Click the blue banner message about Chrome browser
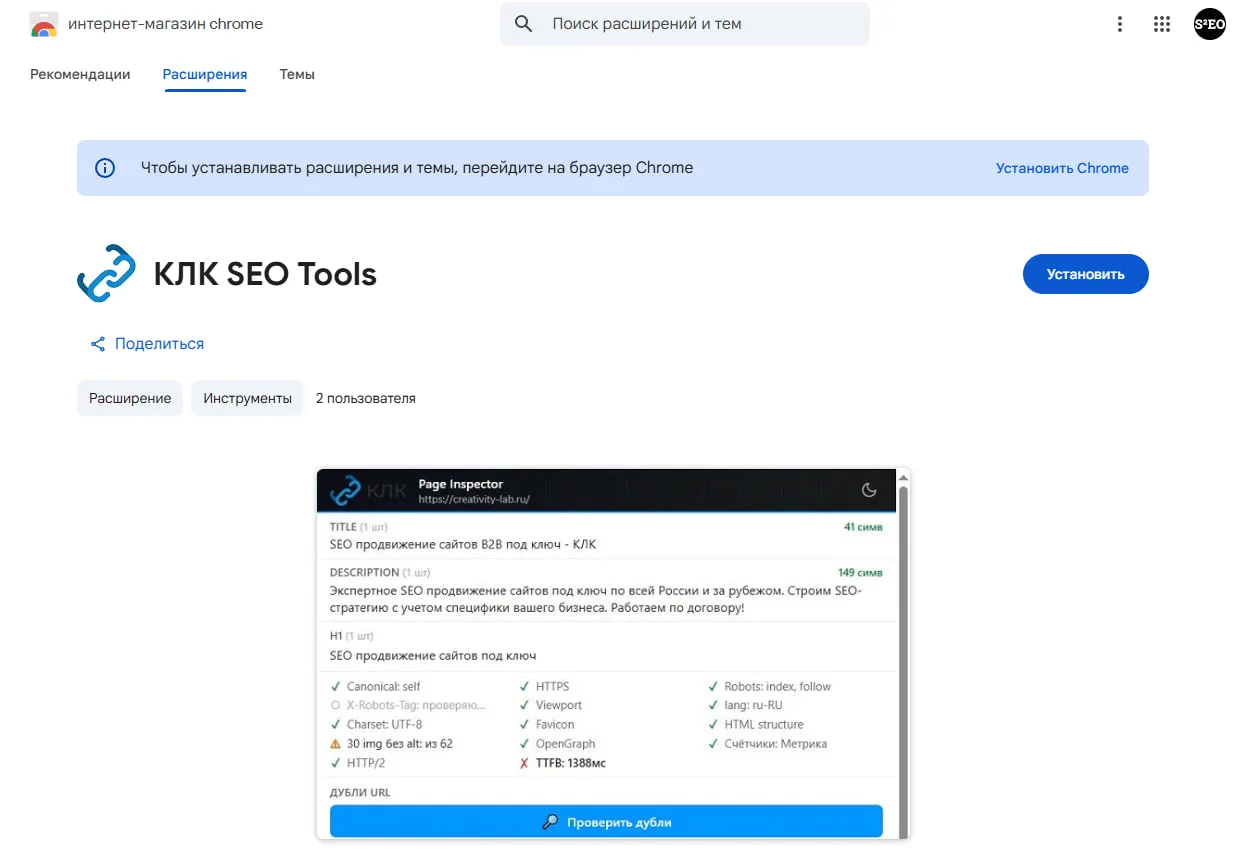1238x855 pixels. pos(417,168)
